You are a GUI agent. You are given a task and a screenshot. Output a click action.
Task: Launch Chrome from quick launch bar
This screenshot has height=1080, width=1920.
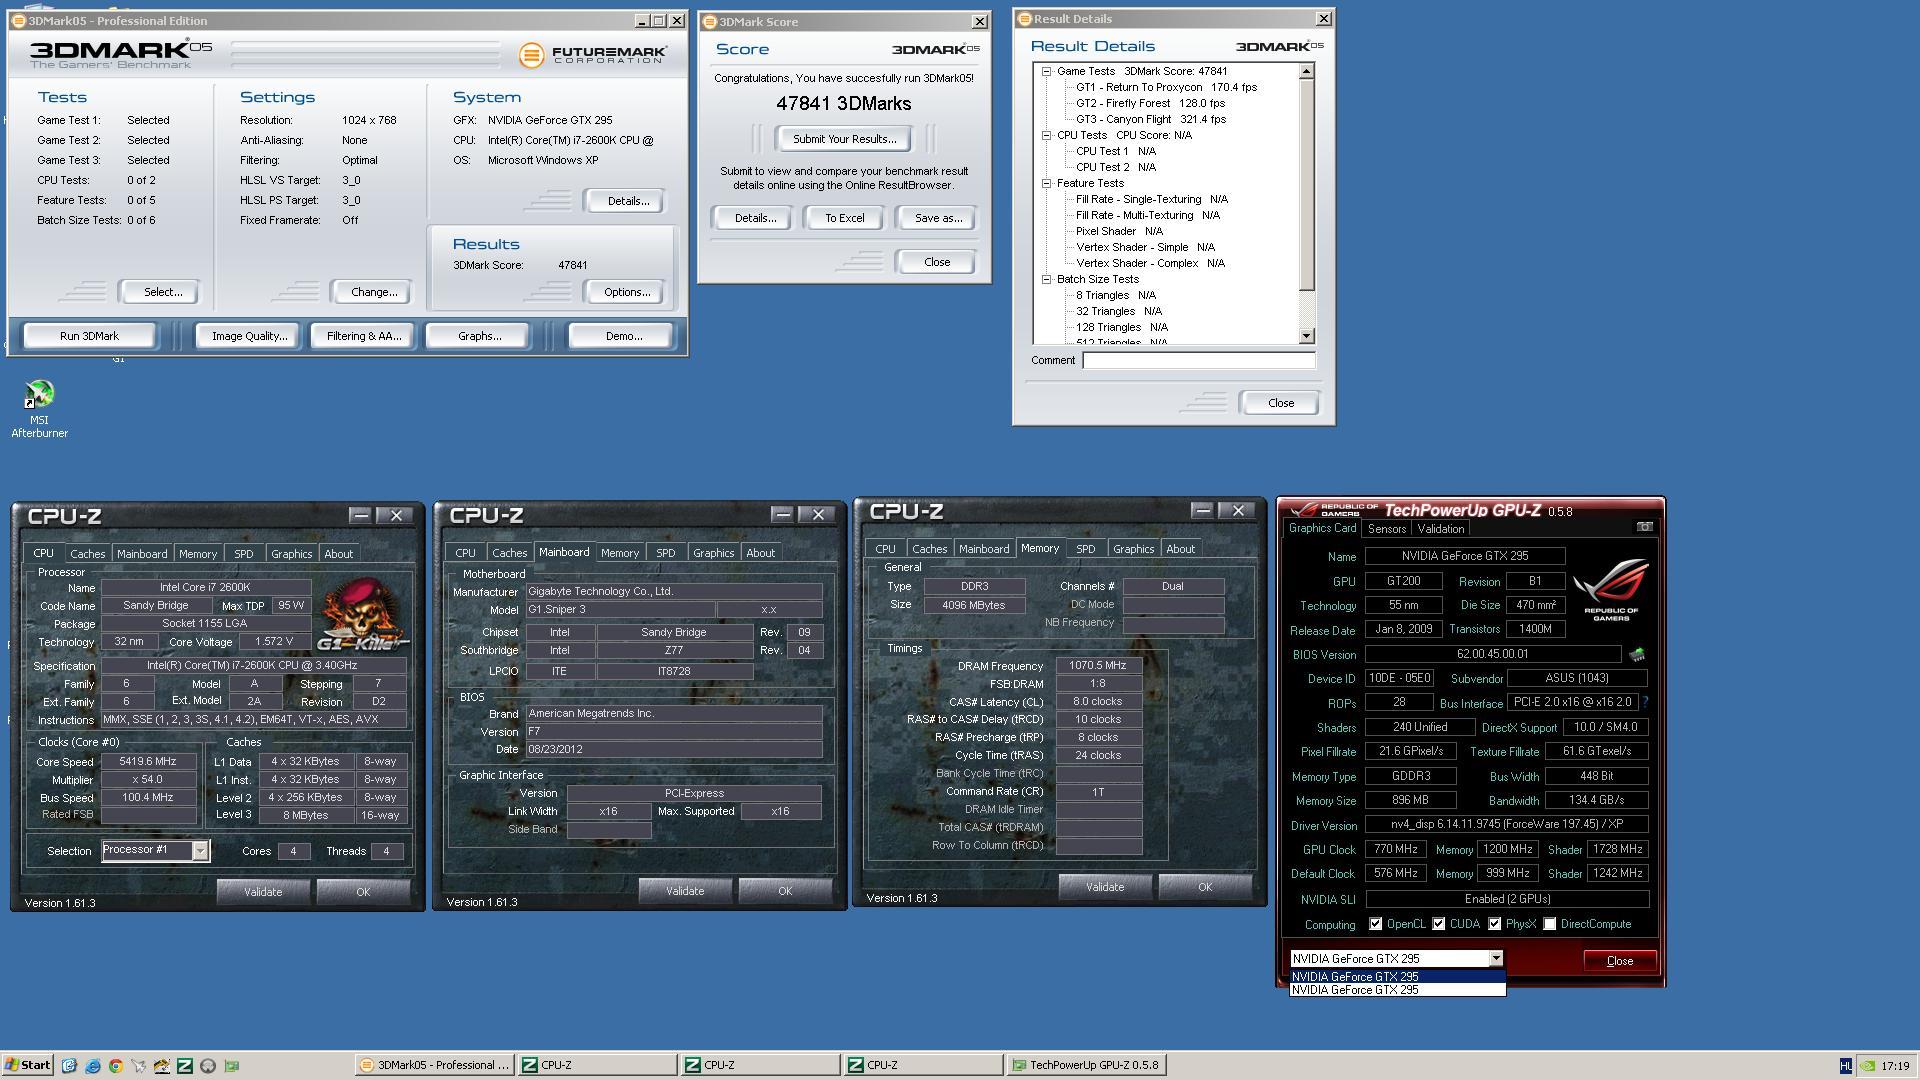click(115, 1066)
